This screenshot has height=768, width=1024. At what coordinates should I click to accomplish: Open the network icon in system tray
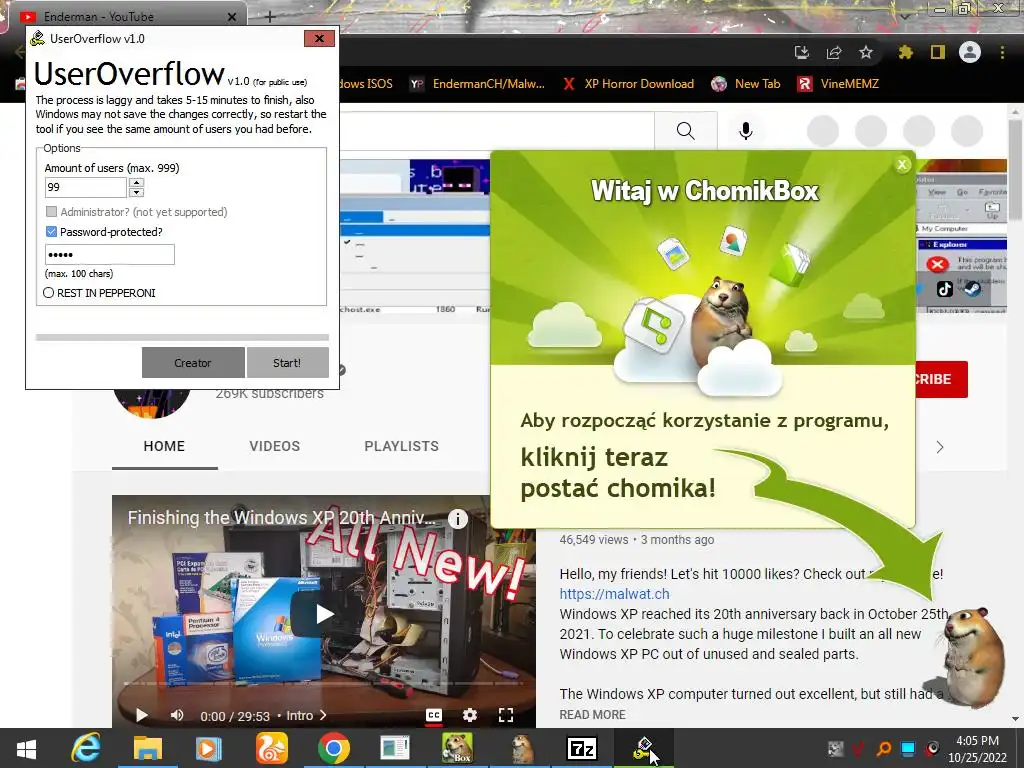click(908, 748)
